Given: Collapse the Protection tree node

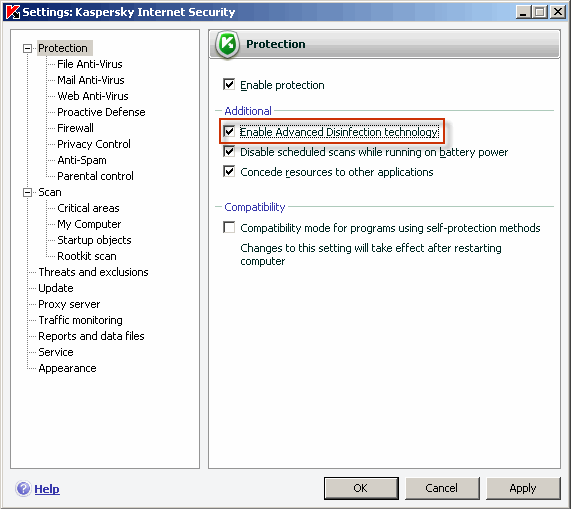Looking at the screenshot, I should 27,48.
